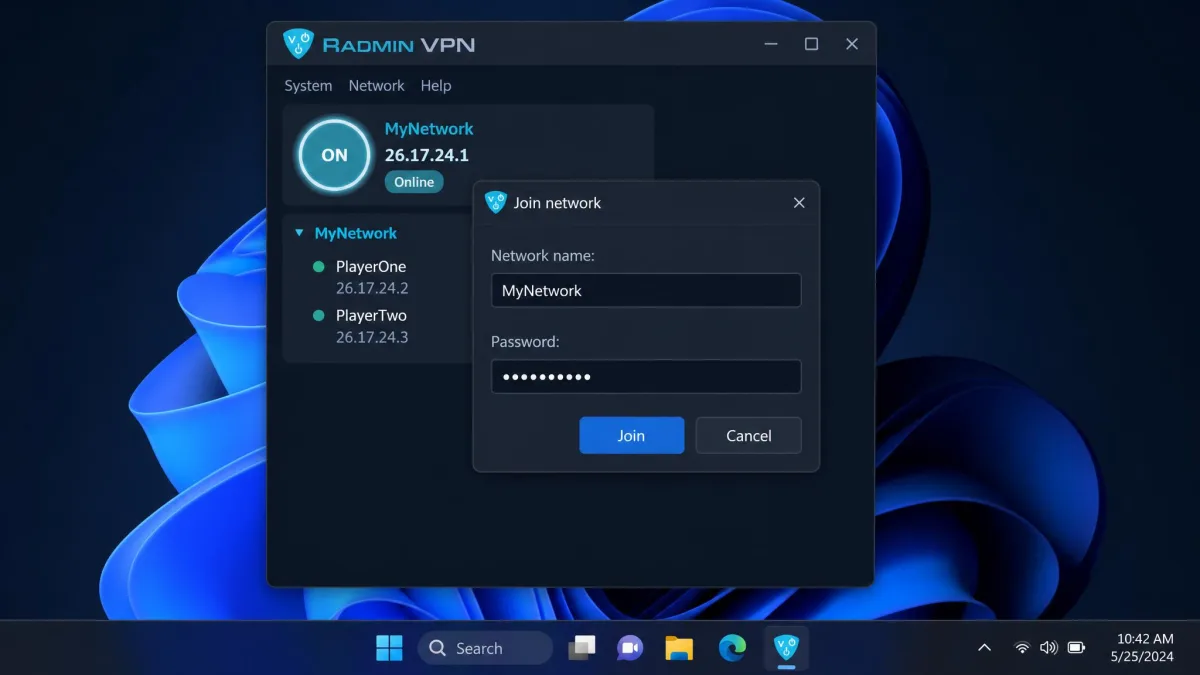Minimize the Radmin VPN window

pyautogui.click(x=772, y=44)
